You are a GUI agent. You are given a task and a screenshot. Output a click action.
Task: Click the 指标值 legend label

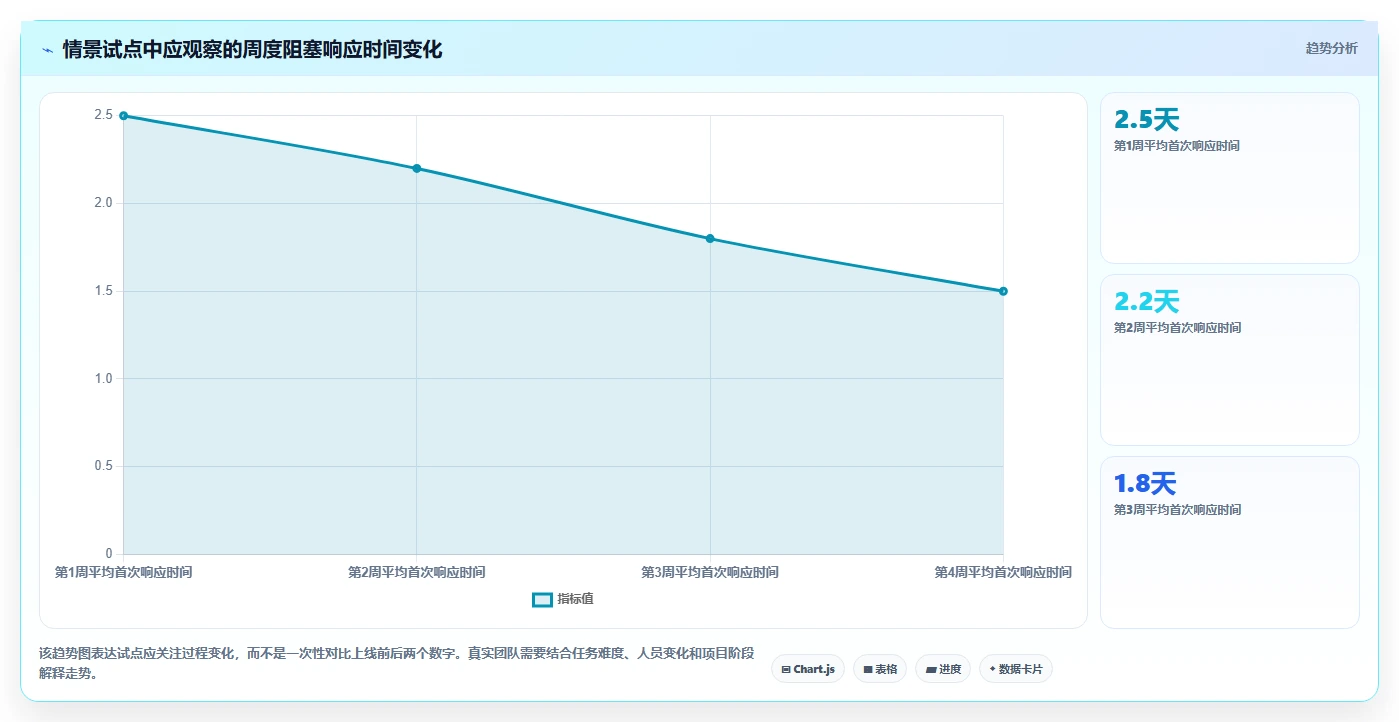pos(575,599)
